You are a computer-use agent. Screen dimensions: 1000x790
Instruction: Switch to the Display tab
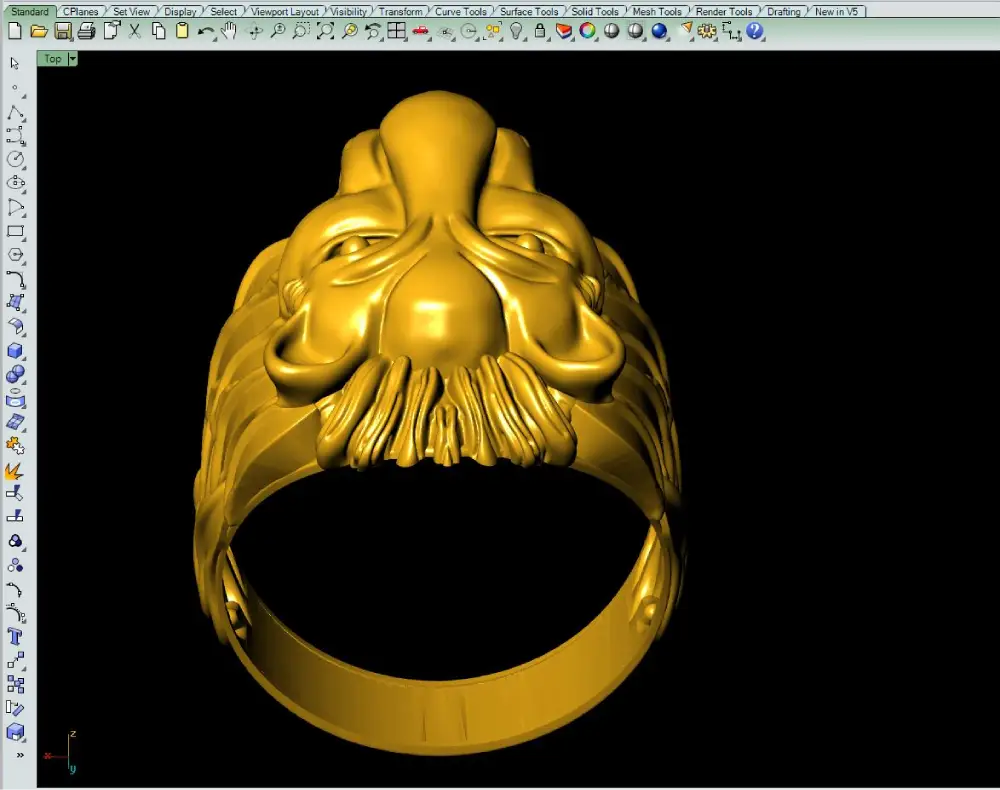[x=180, y=11]
